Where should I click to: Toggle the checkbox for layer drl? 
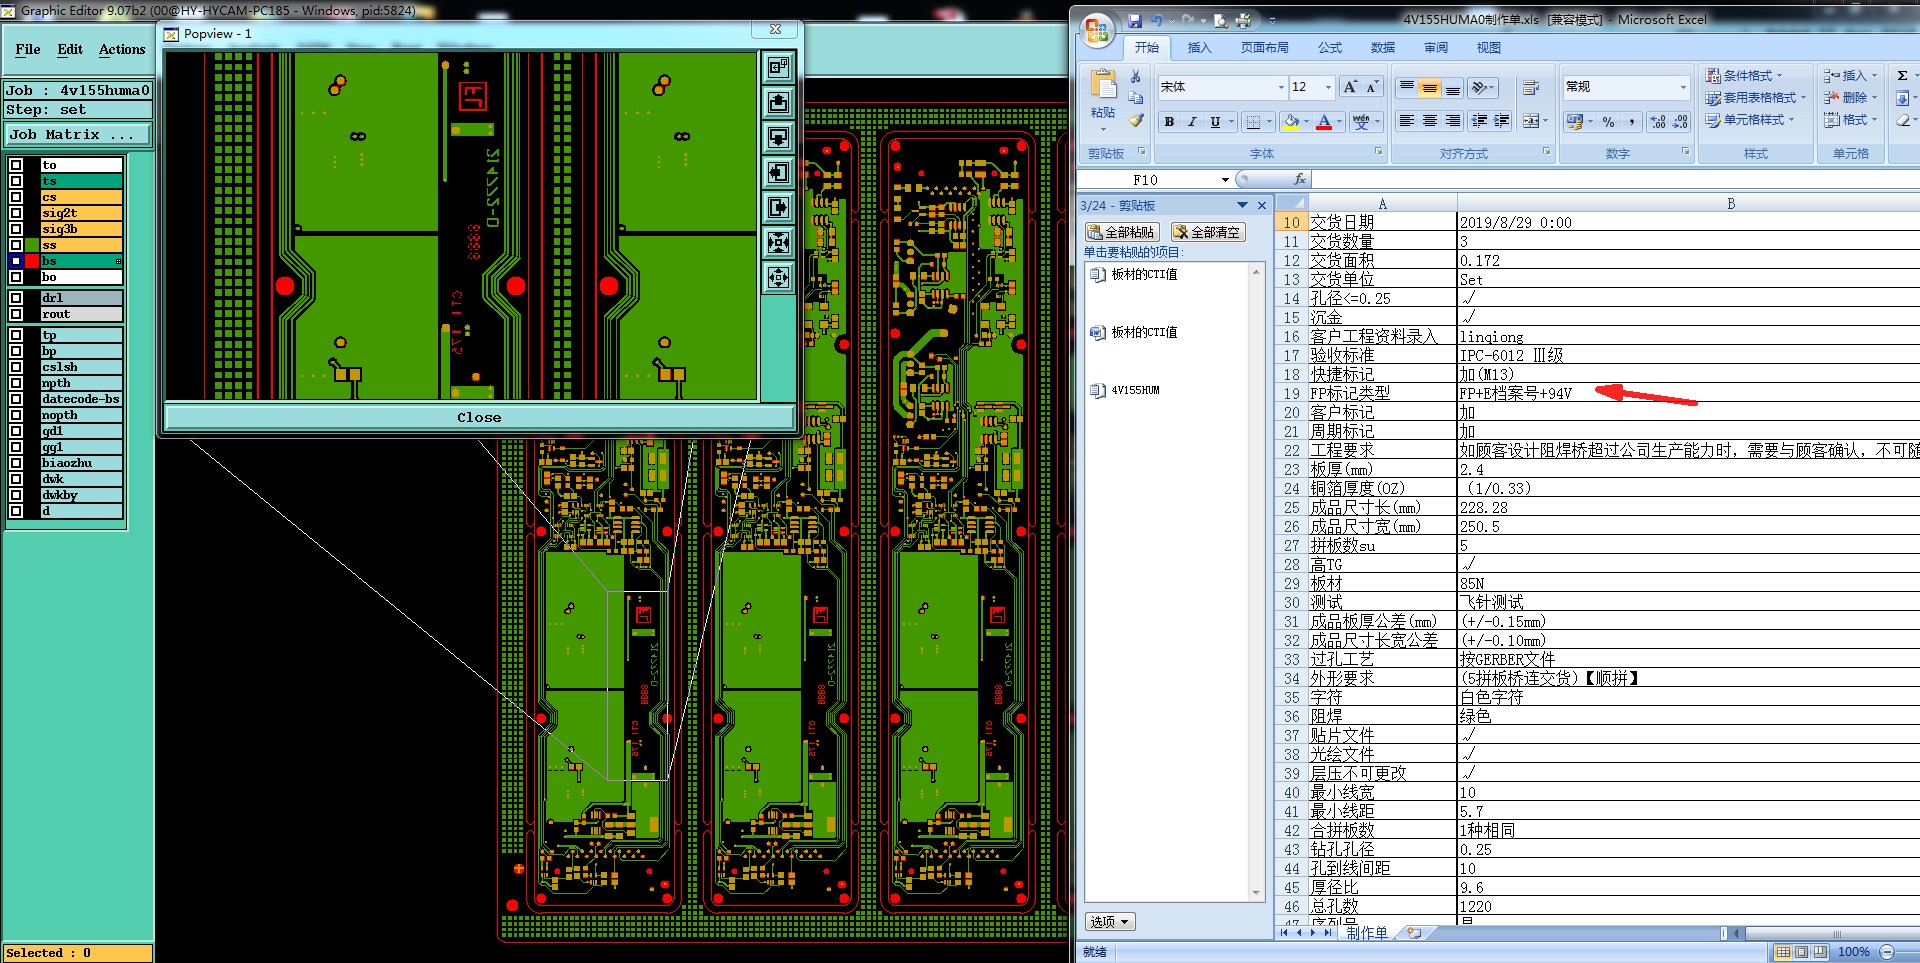point(16,298)
